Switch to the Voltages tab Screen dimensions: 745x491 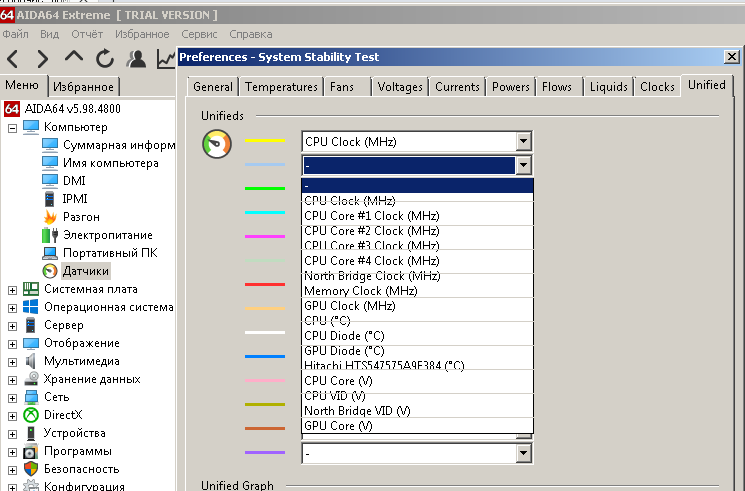[x=400, y=87]
